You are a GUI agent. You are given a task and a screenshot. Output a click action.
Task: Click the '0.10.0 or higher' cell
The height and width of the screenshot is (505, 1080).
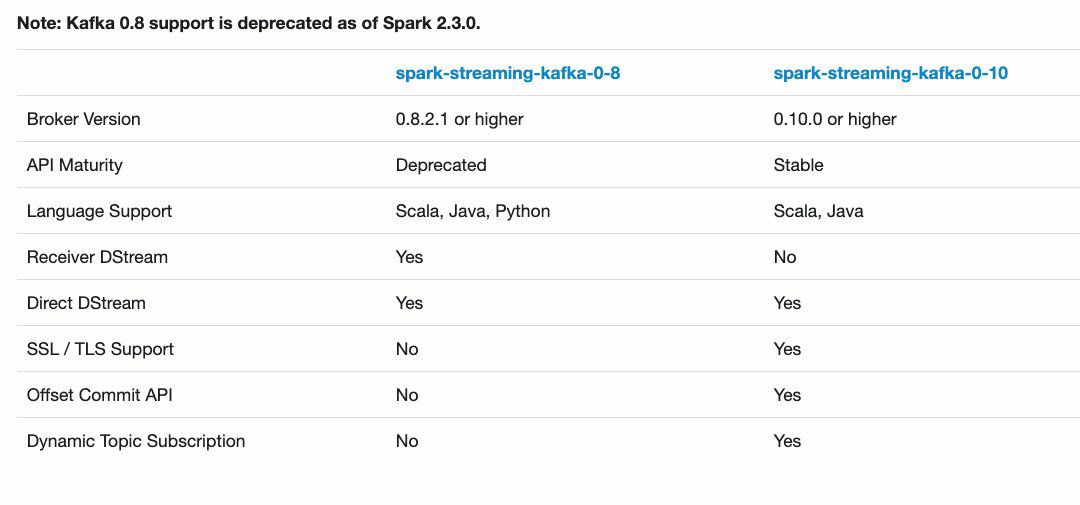(835, 119)
